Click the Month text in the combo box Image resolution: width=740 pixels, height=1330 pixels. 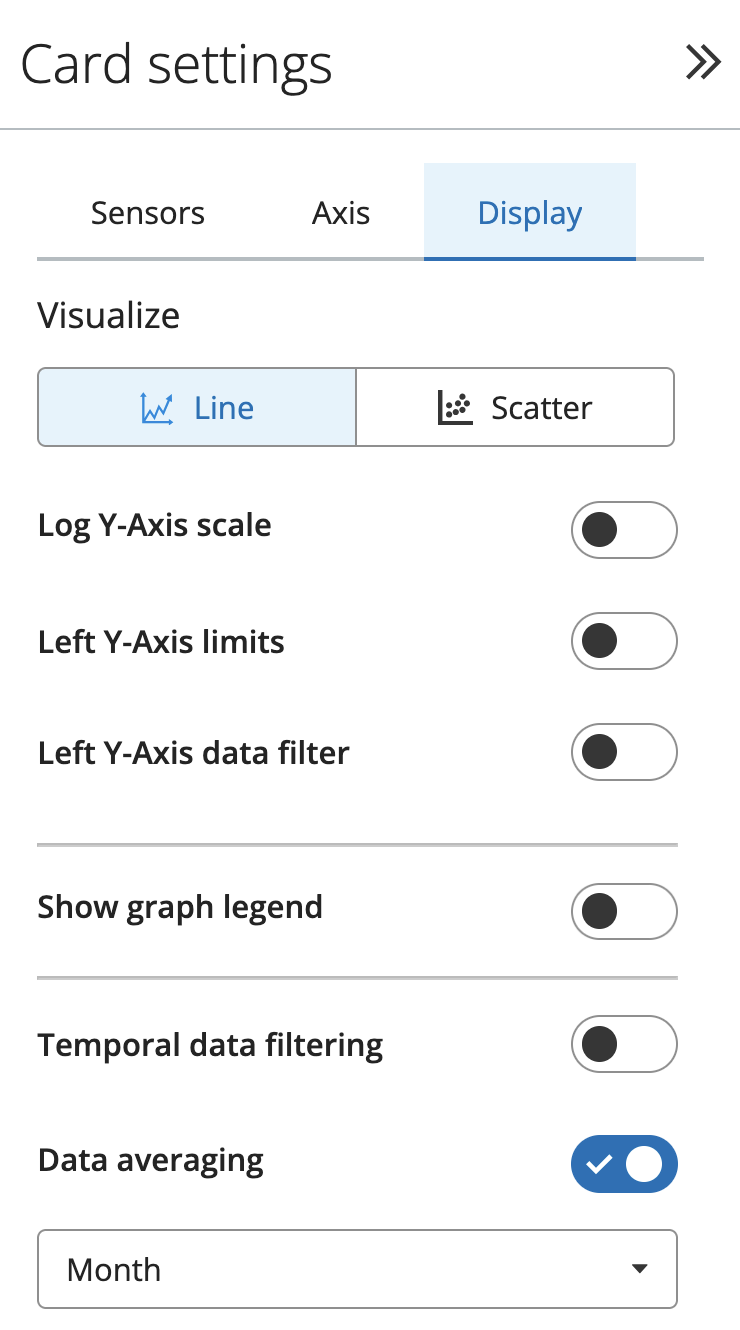113,1268
